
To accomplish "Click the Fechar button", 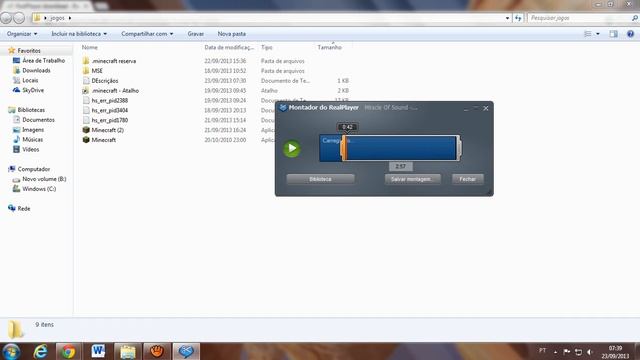I will [468, 179].
